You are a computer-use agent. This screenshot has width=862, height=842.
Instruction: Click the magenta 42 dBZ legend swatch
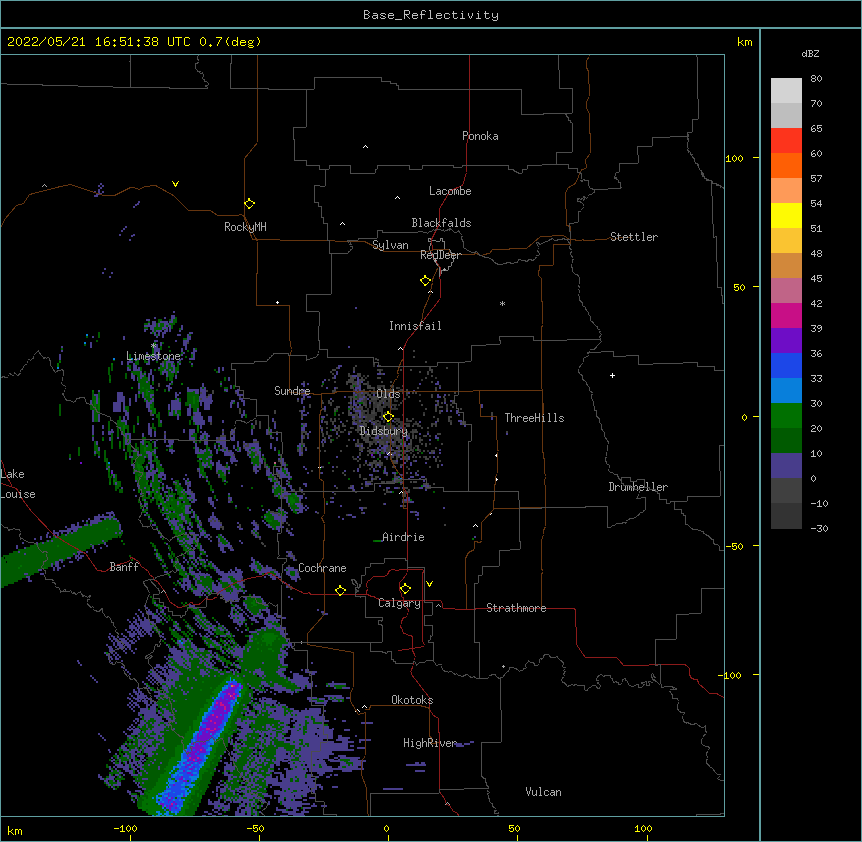tap(786, 315)
